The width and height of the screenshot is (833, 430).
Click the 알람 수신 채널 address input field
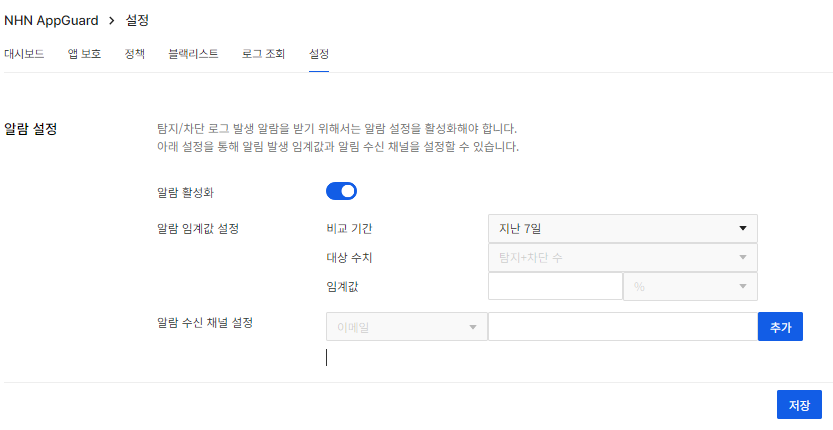point(623,327)
